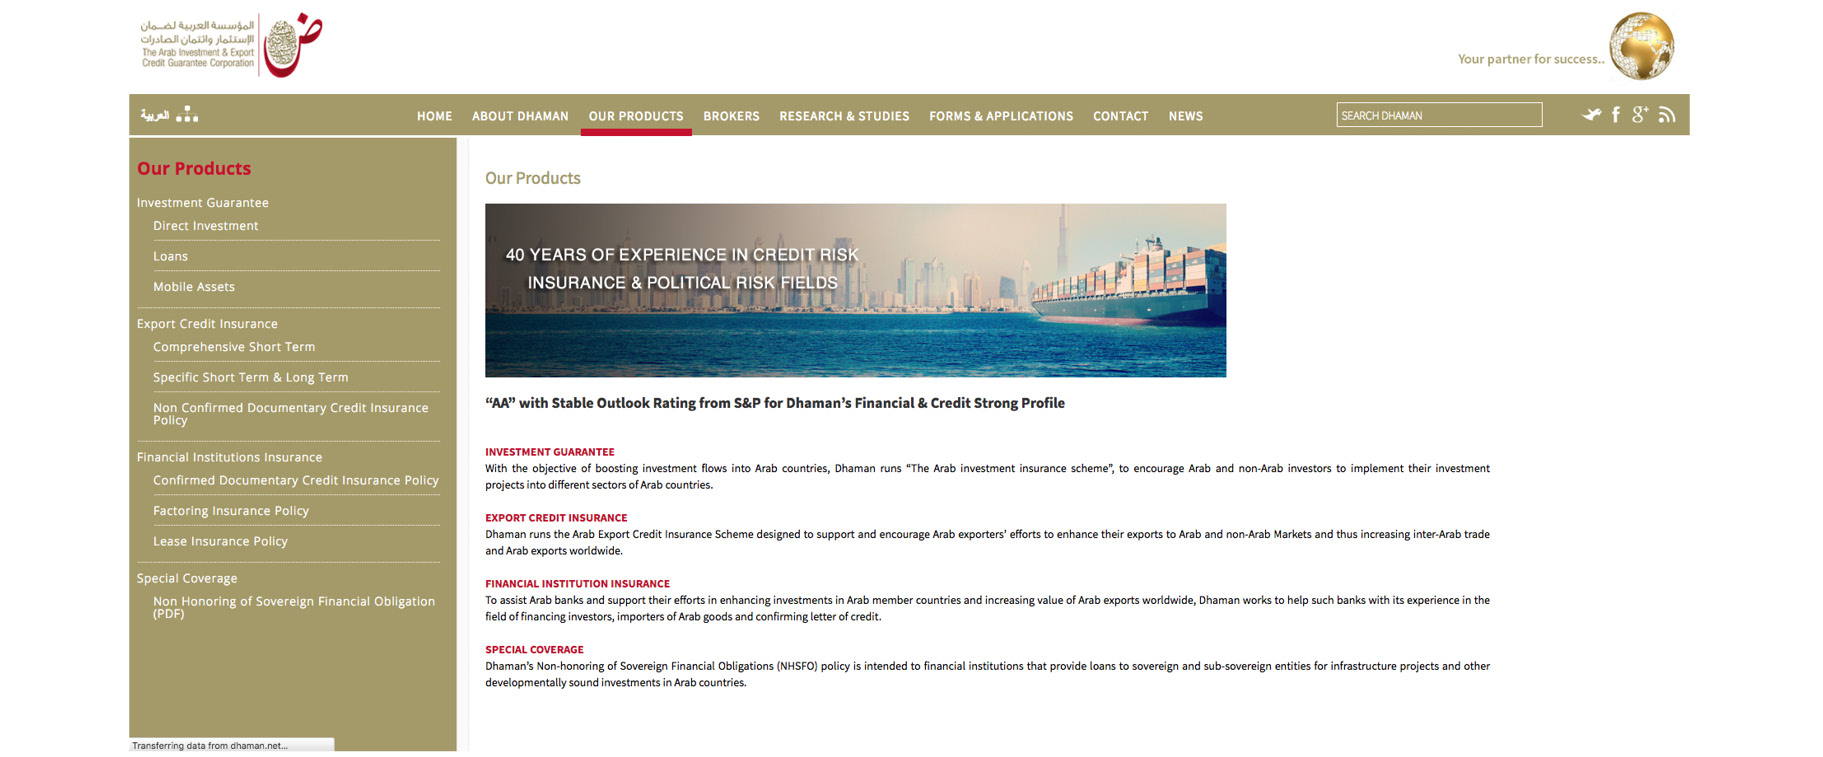Open the Facebook icon

pos(1616,115)
